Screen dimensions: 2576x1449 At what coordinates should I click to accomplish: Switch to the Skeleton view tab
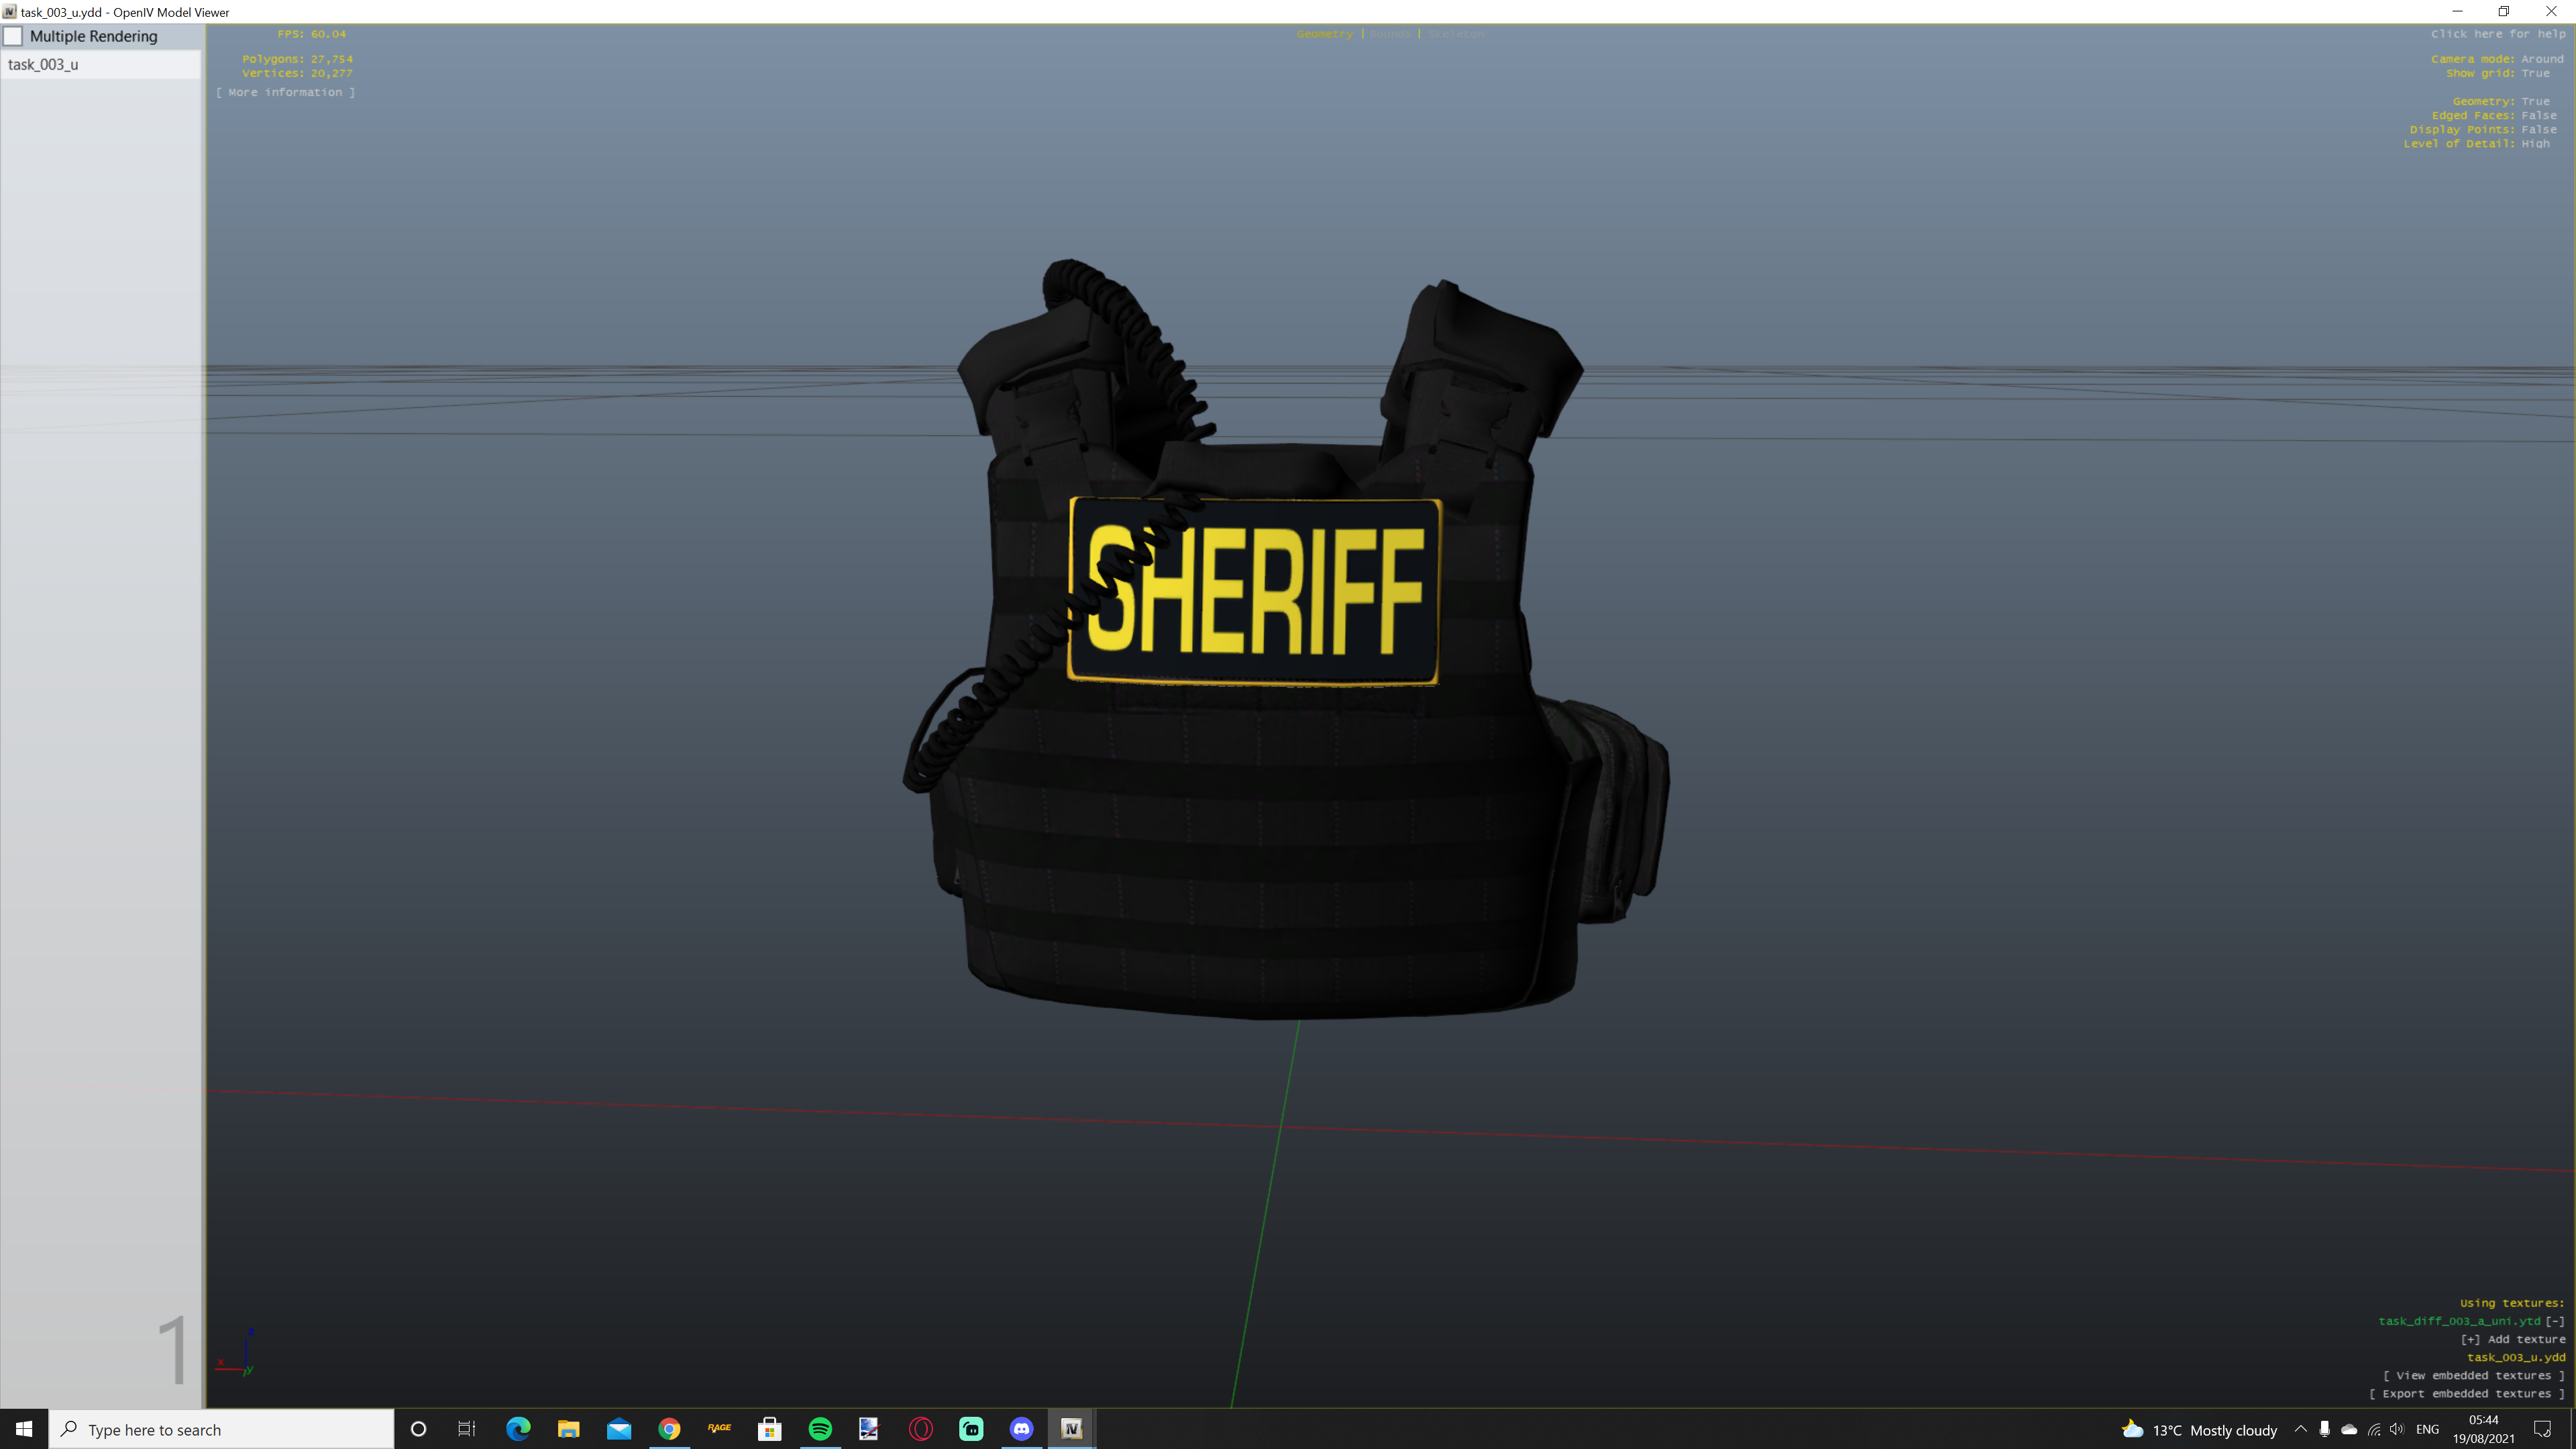1455,34
